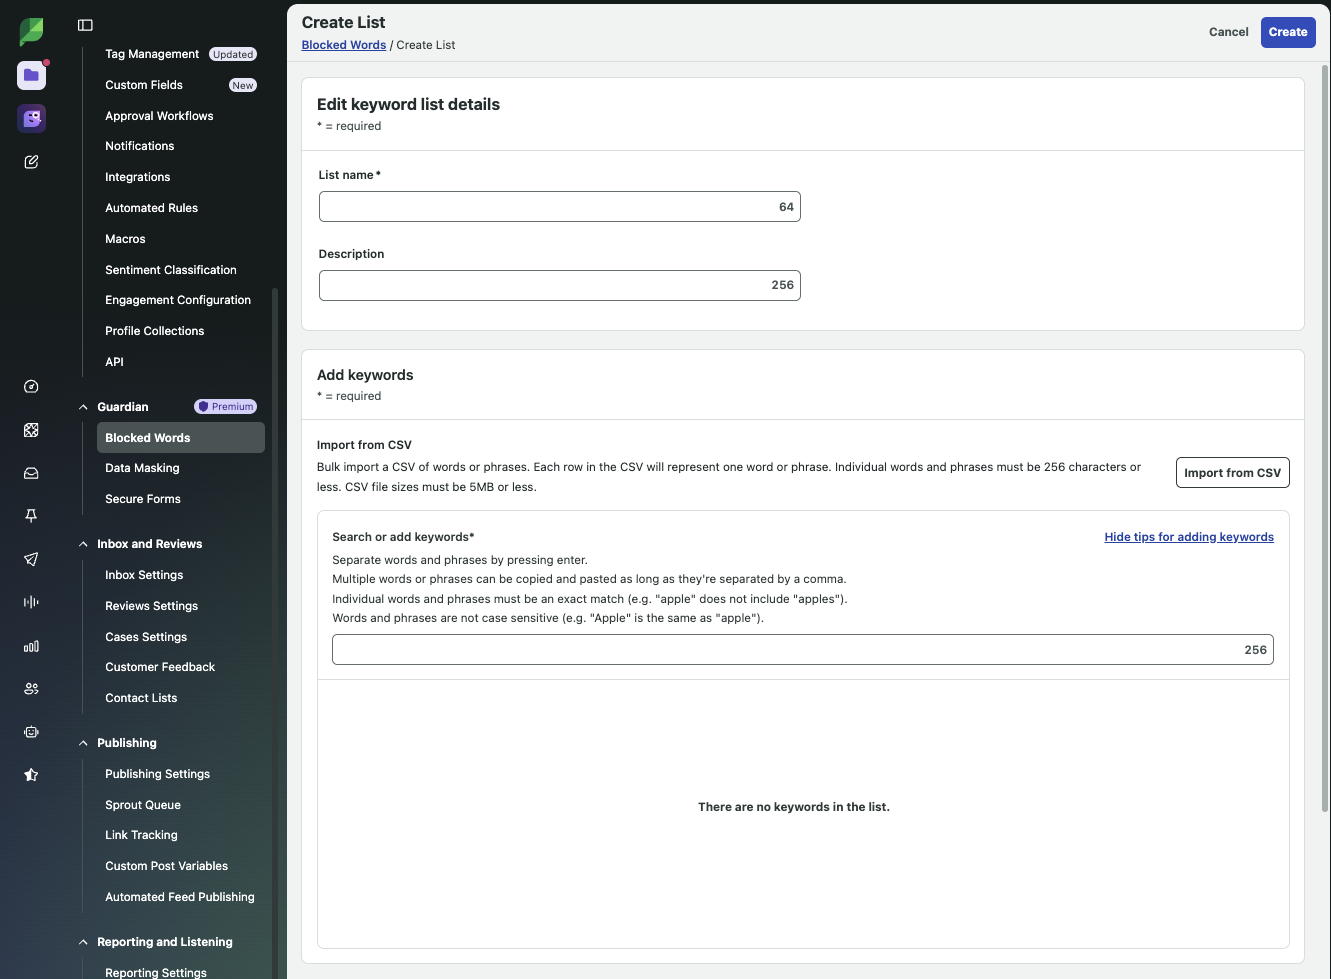Click the Import from CSV button
This screenshot has width=1331, height=979.
point(1232,473)
